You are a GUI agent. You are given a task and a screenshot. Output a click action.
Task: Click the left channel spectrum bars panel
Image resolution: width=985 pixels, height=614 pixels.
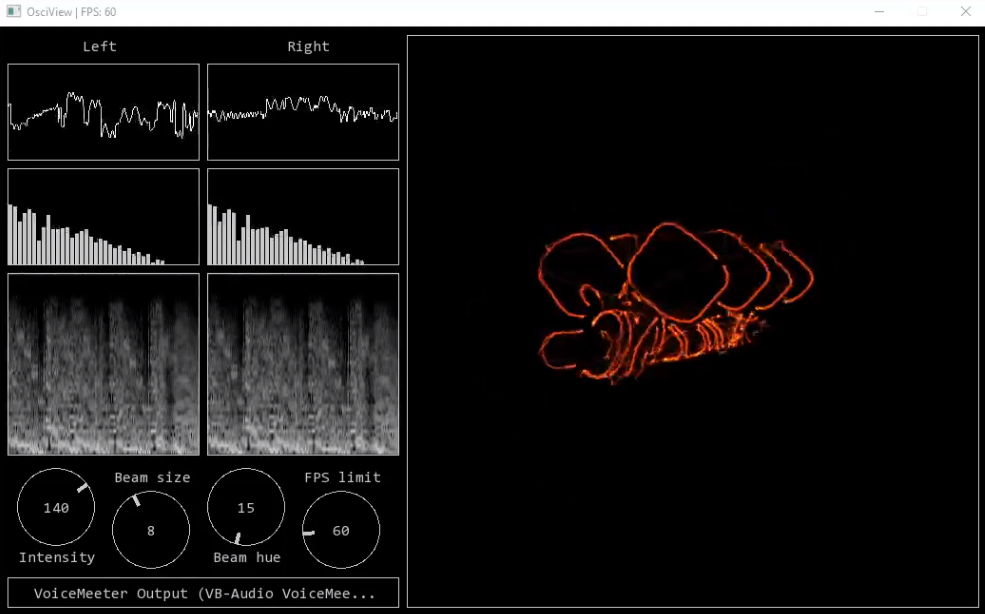[x=104, y=217]
